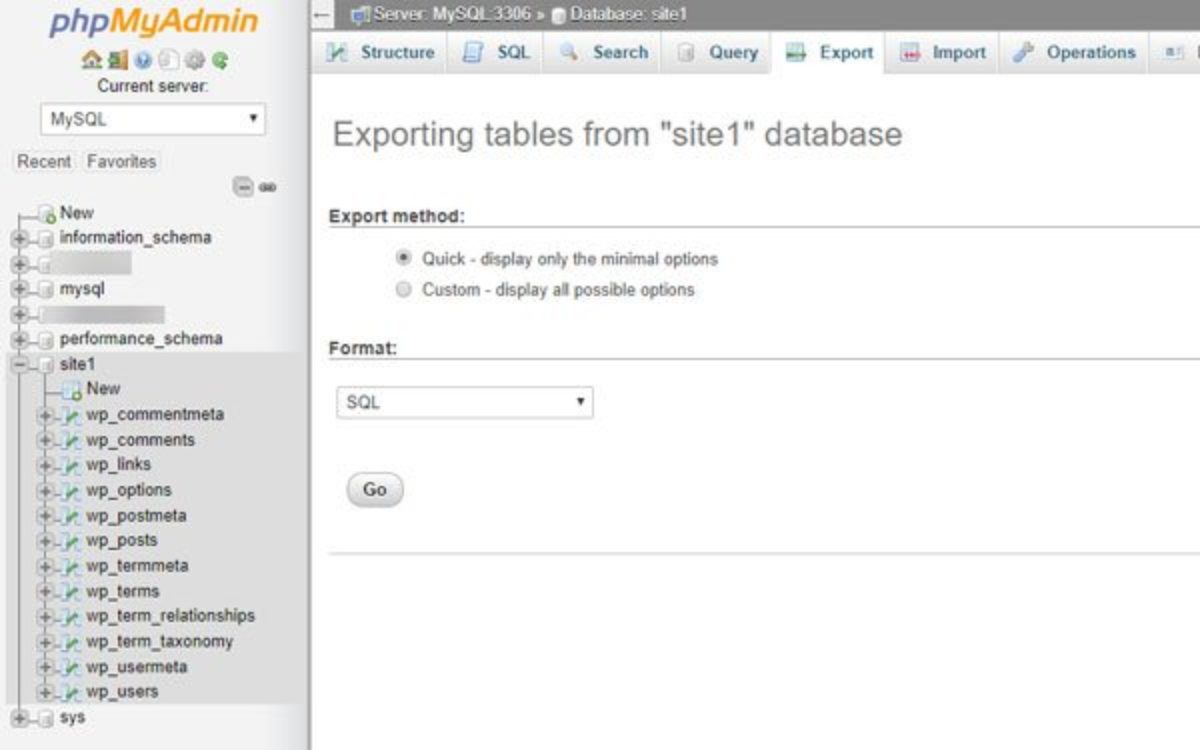This screenshot has width=1200, height=750.
Task: Click the collapse-all icon in navigation panel
Action: click(243, 187)
